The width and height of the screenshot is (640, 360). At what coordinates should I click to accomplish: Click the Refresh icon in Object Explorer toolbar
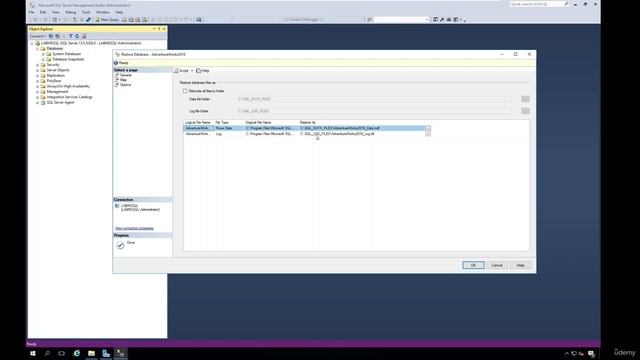[77, 36]
